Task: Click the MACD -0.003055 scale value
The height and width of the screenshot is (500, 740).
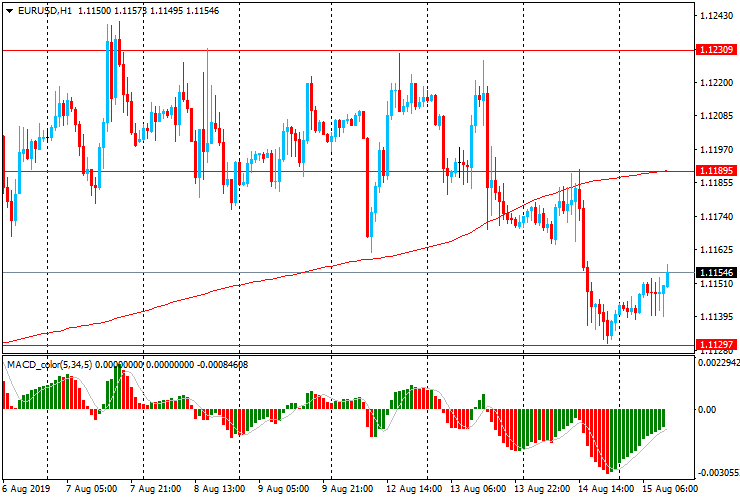Action: click(x=718, y=473)
